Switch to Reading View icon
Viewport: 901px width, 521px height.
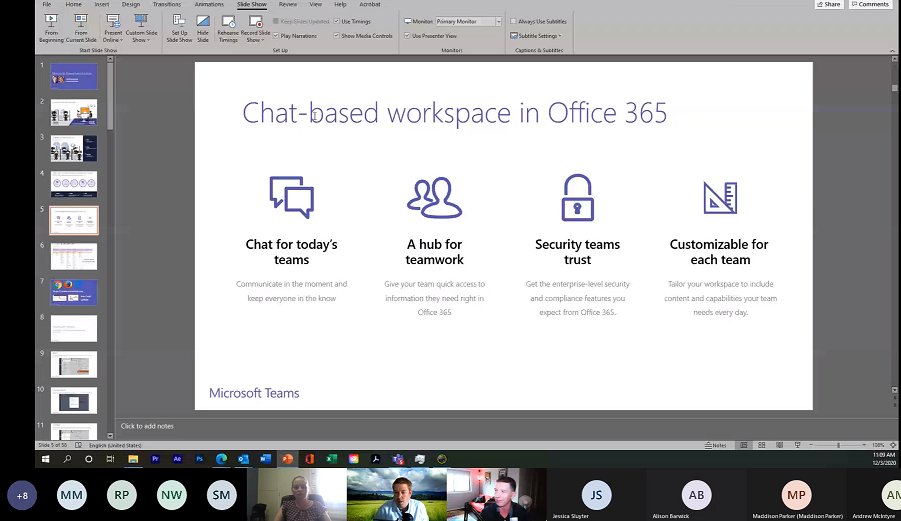click(x=779, y=445)
